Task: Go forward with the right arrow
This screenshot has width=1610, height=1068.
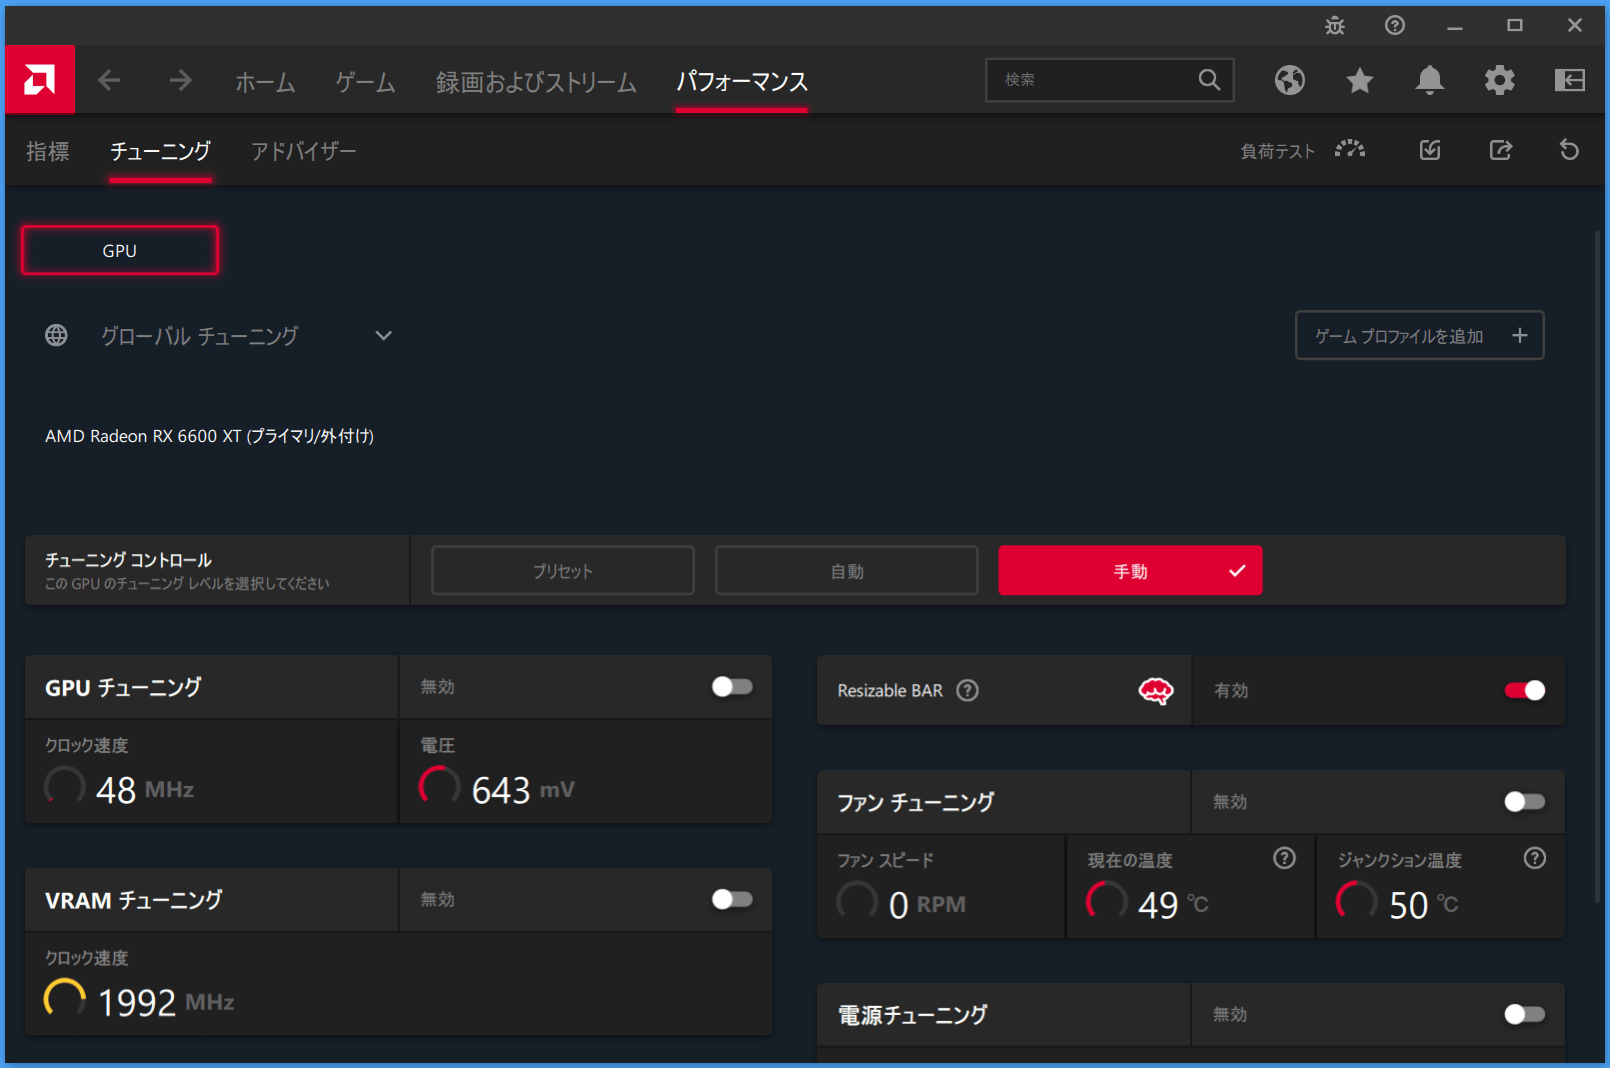Action: point(180,80)
